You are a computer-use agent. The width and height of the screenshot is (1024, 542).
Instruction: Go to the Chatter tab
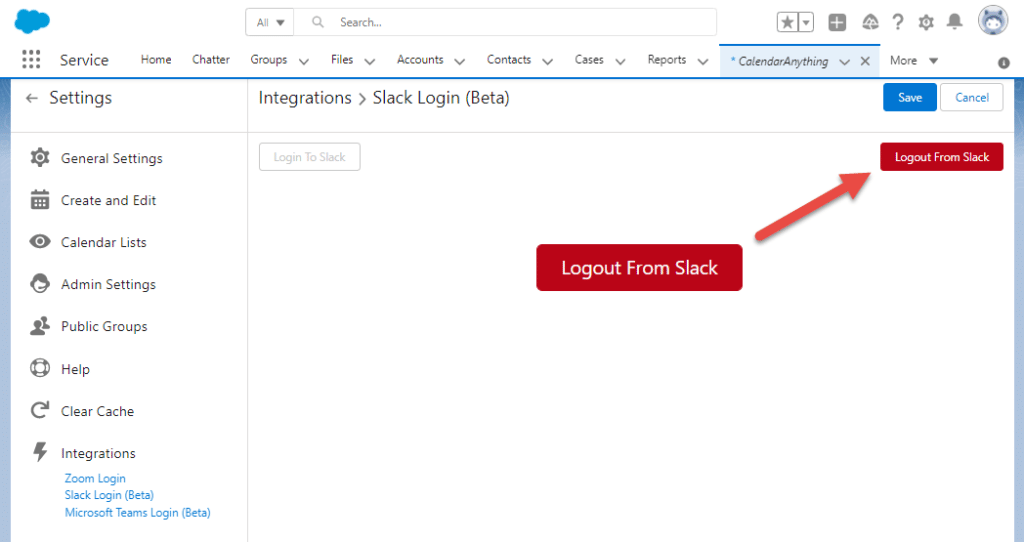click(x=211, y=59)
